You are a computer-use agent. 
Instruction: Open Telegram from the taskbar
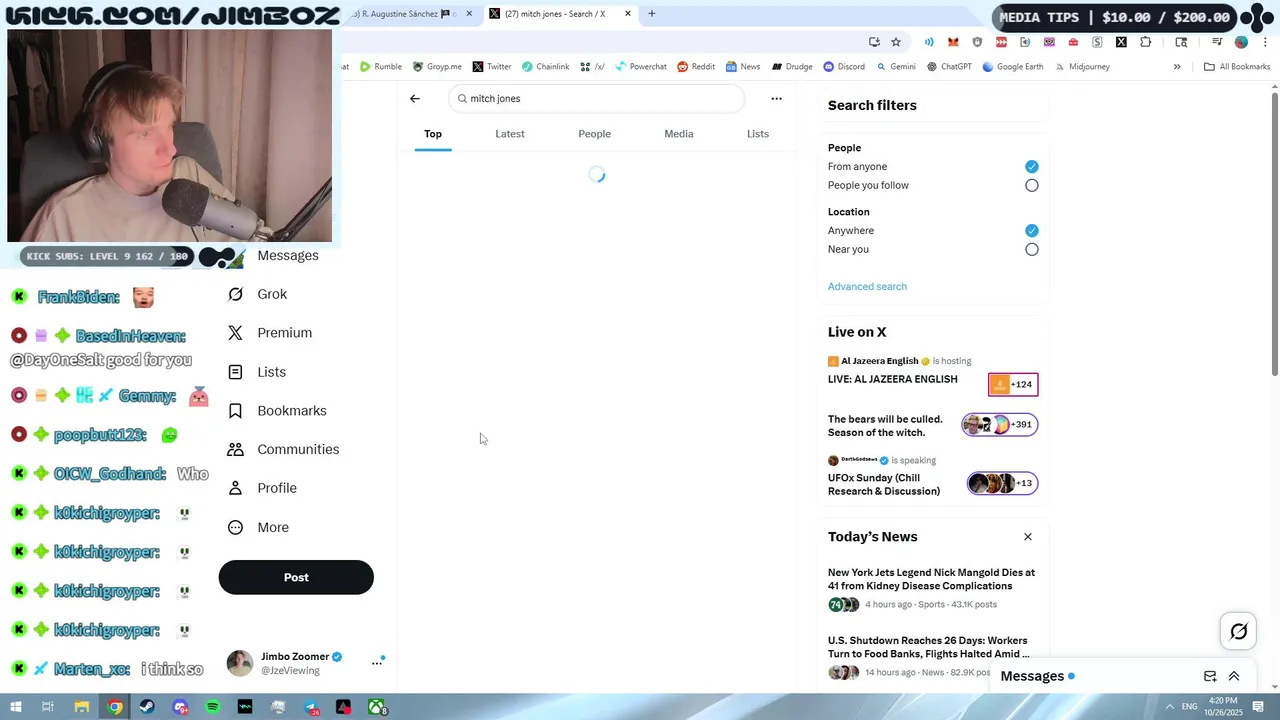(311, 707)
